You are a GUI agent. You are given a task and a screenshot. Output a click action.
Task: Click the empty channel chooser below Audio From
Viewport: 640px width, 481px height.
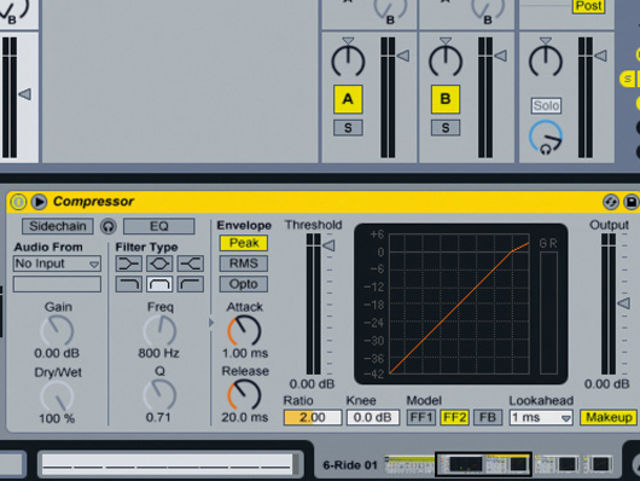(57, 284)
